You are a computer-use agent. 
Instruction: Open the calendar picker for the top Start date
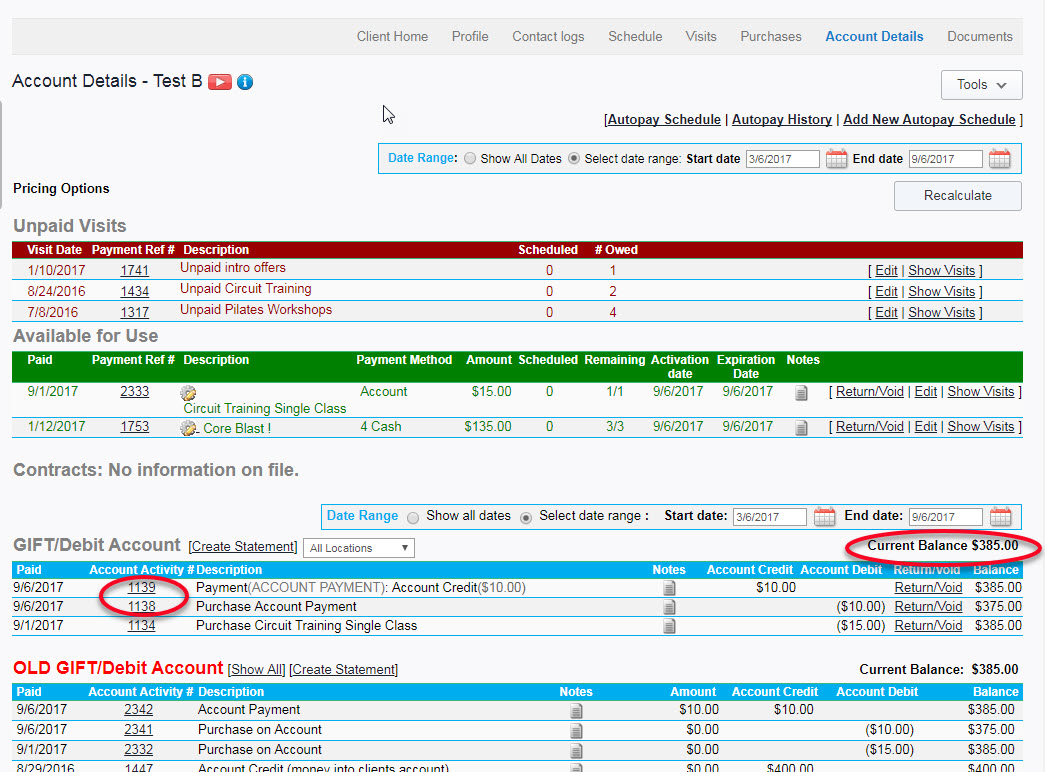pyautogui.click(x=836, y=158)
